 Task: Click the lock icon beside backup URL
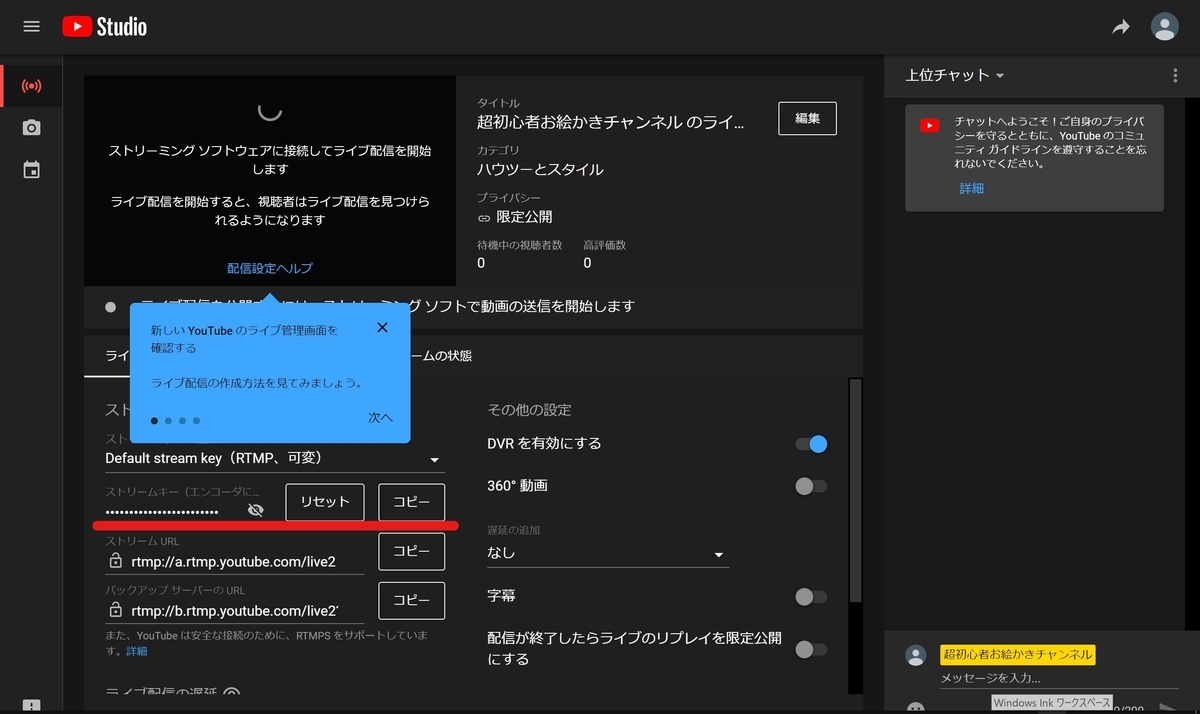click(x=116, y=610)
